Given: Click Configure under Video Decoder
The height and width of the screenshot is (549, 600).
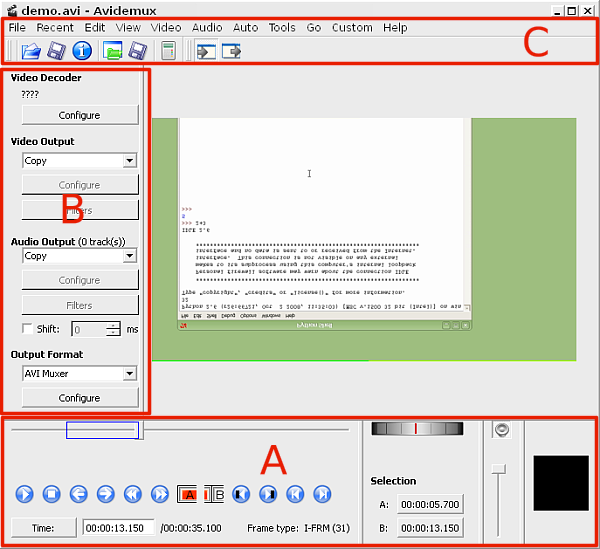Looking at the screenshot, I should tap(79, 116).
